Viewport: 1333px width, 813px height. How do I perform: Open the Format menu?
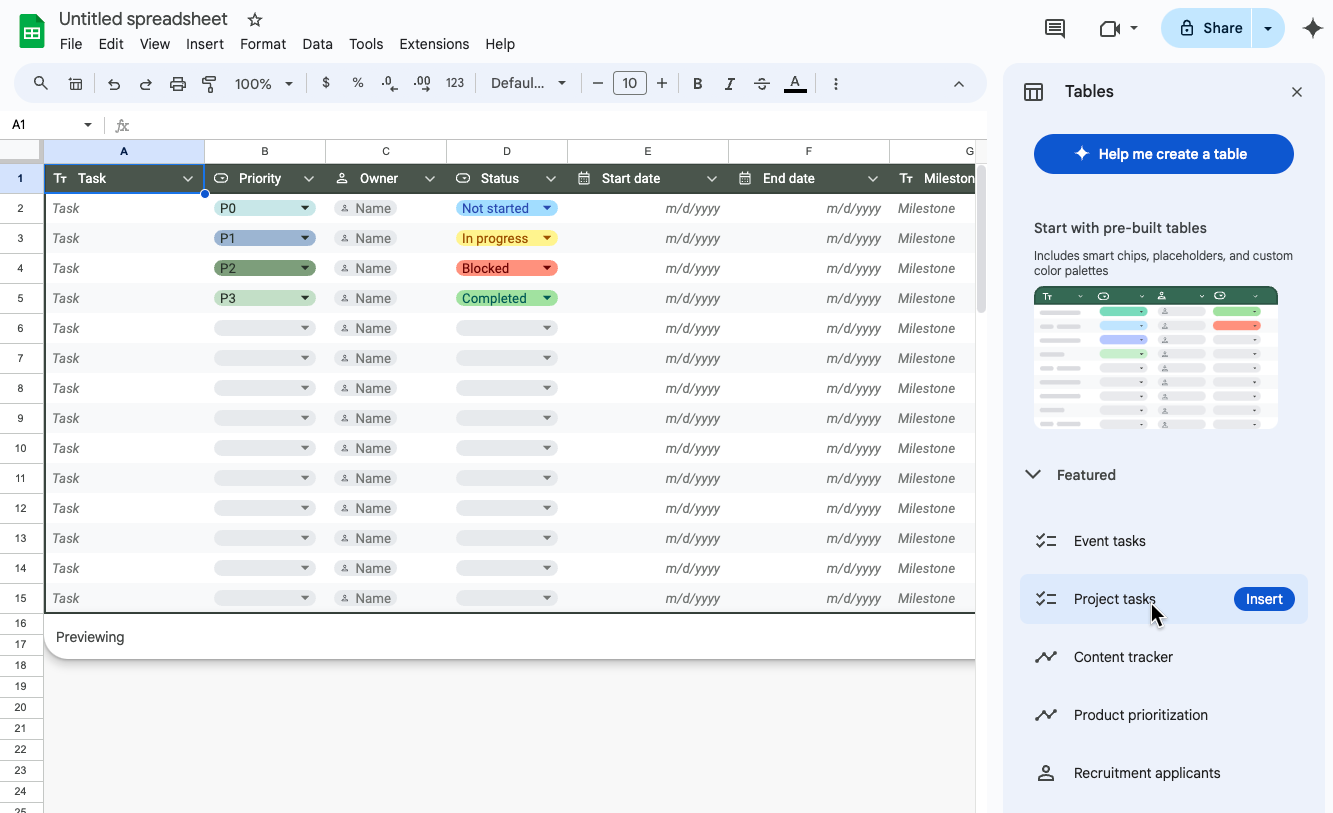263,44
